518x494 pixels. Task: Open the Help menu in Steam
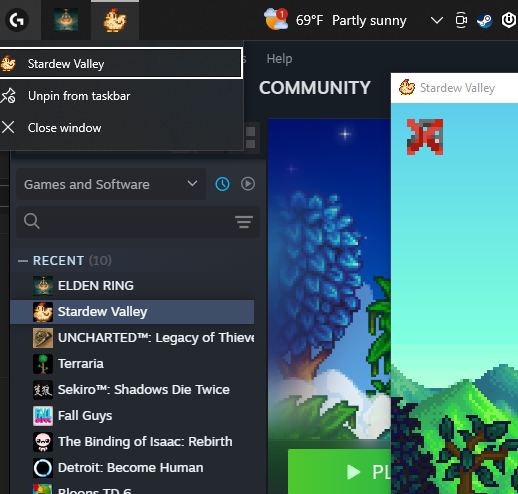279,59
